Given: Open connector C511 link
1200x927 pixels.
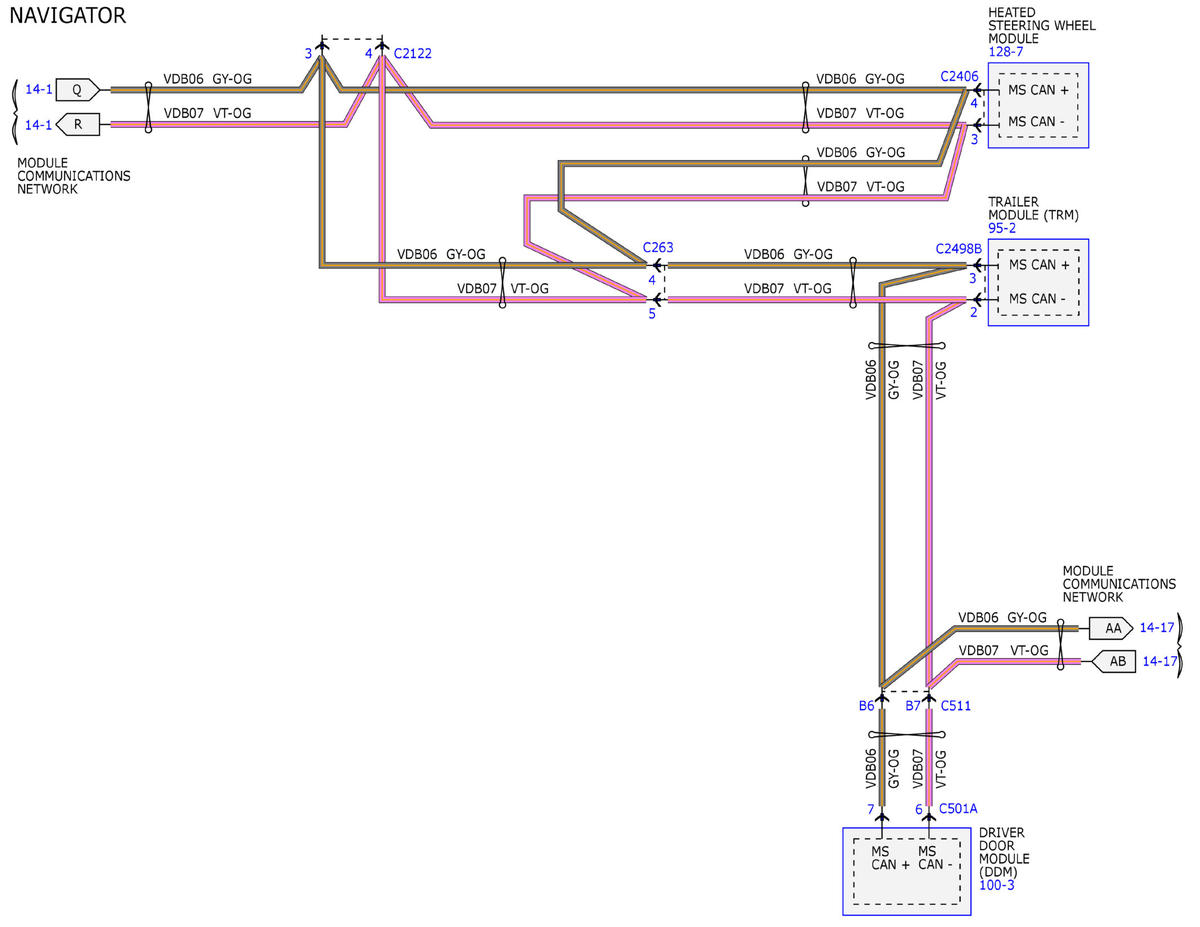Looking at the screenshot, I should coord(955,705).
